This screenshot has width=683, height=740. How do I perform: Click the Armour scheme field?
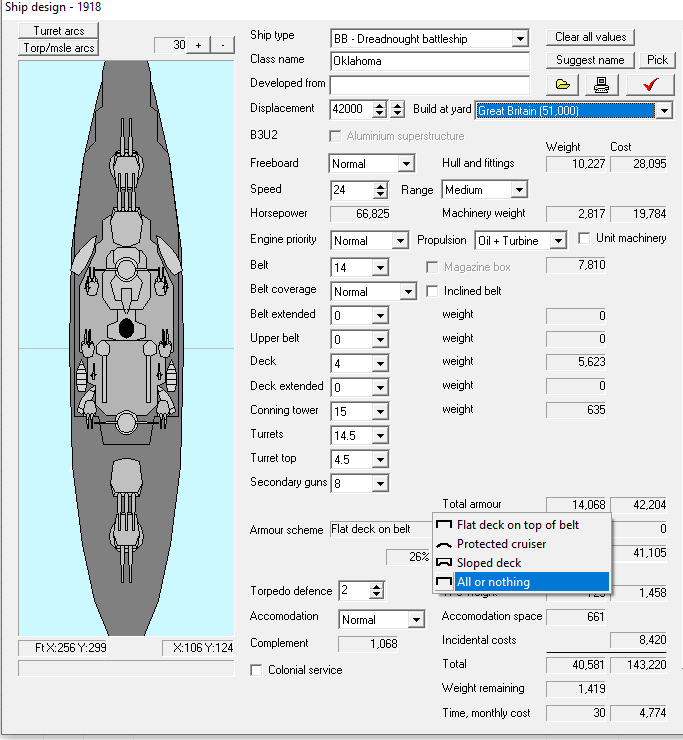pos(381,529)
